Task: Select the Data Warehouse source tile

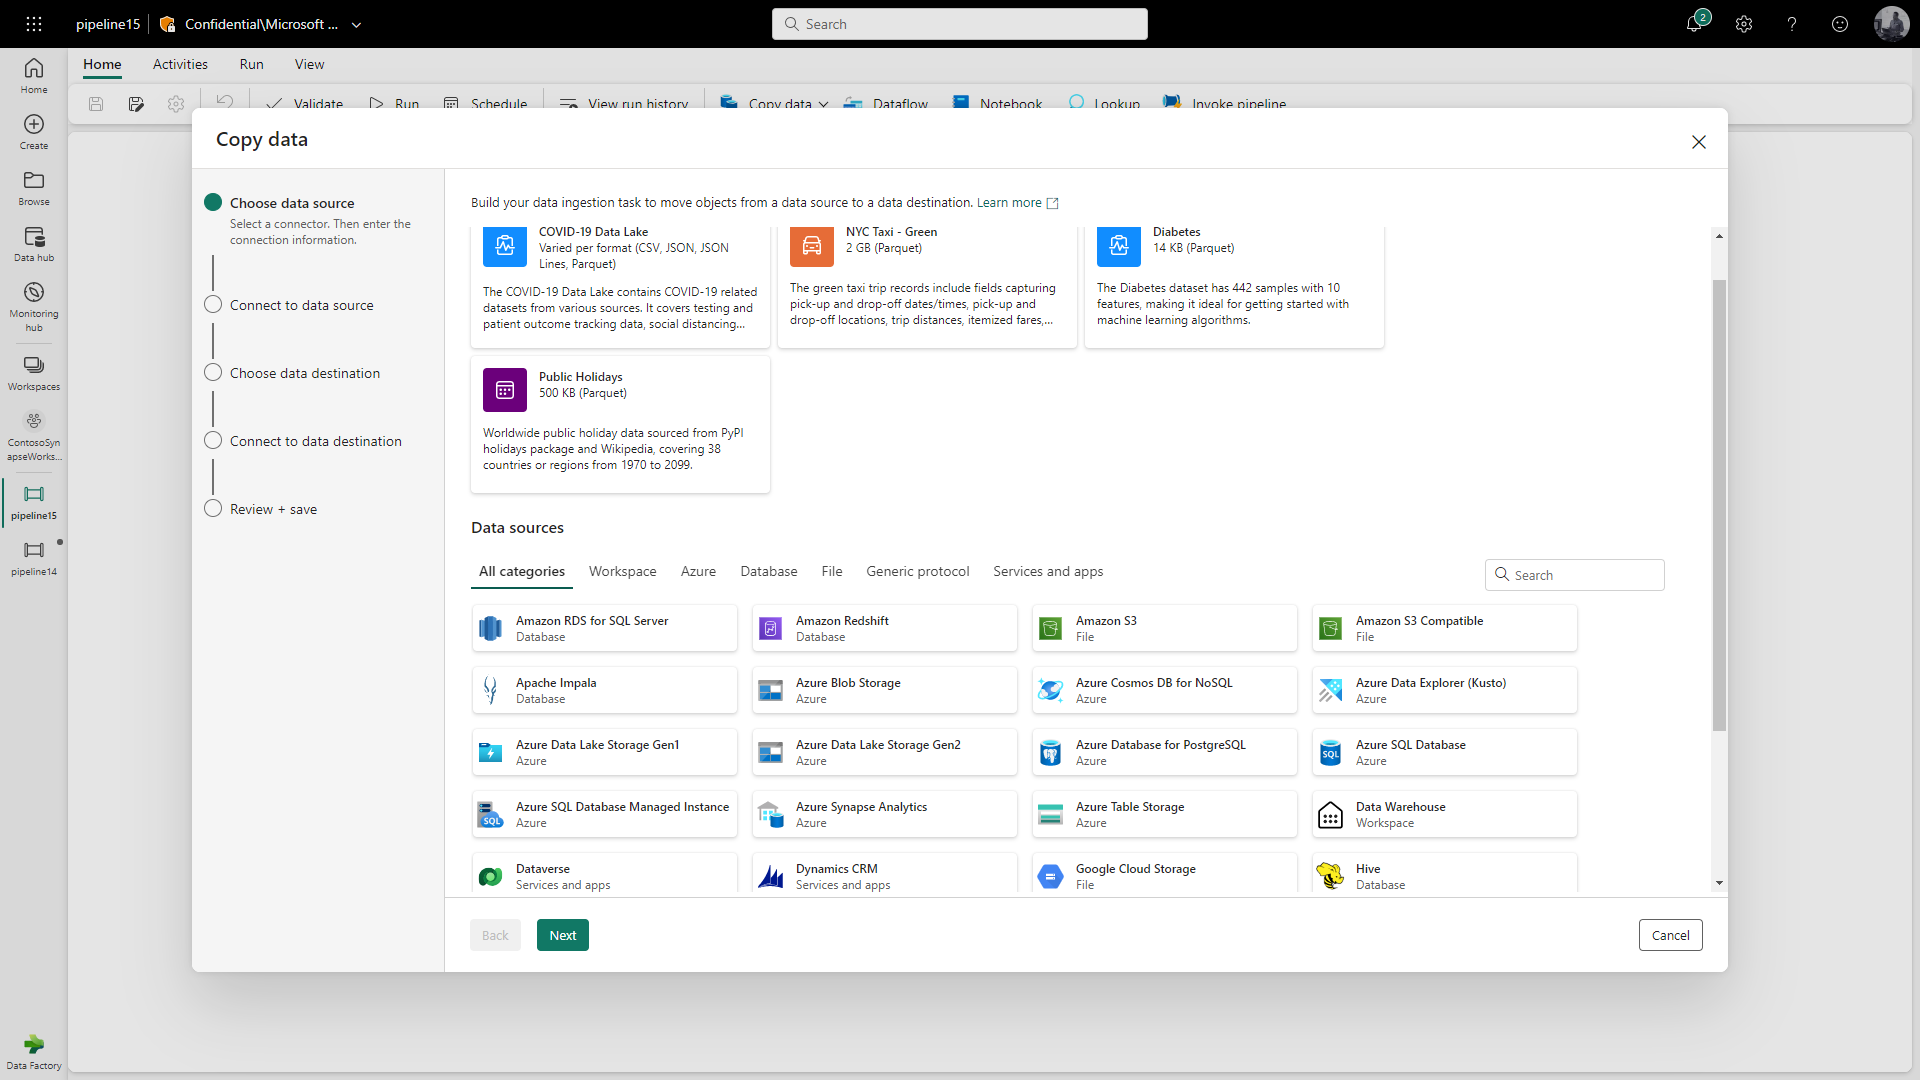Action: 1444,814
